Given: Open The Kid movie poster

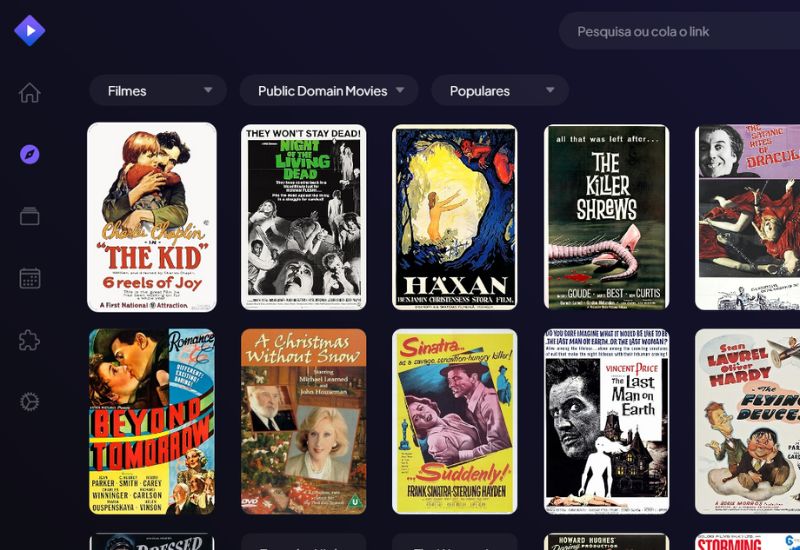Looking at the screenshot, I should [x=152, y=217].
